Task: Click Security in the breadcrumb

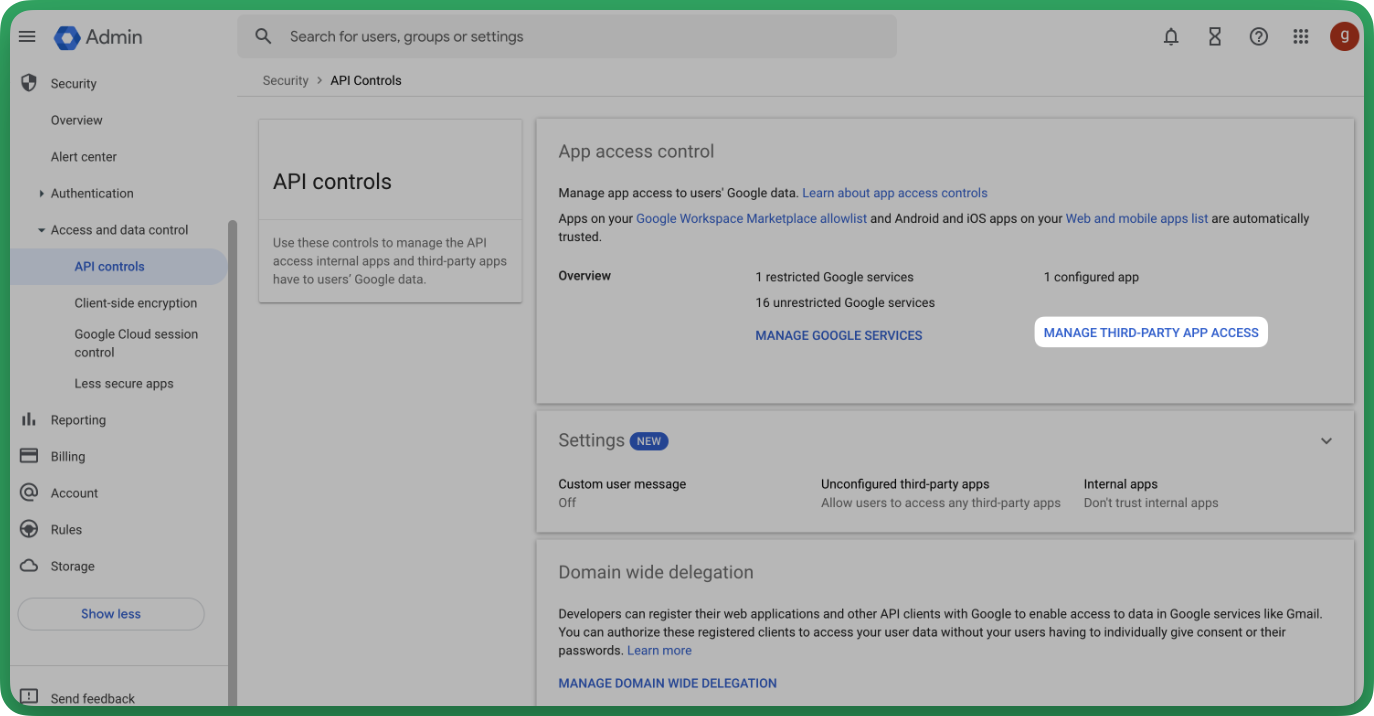Action: point(286,81)
